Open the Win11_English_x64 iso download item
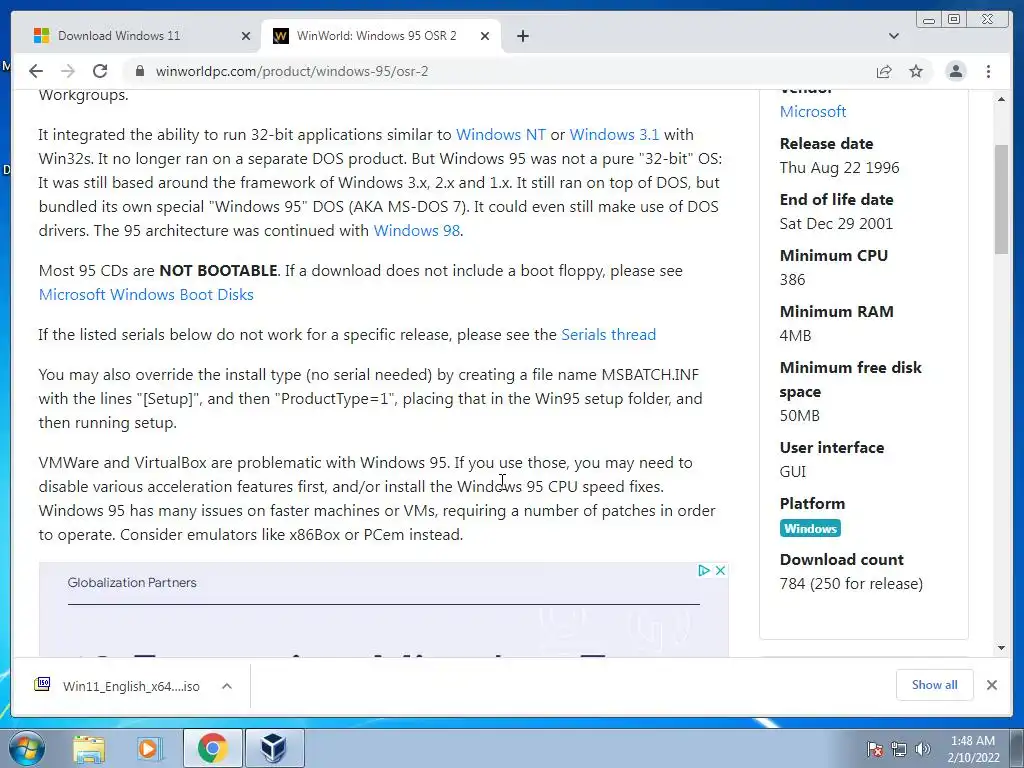This screenshot has width=1024, height=768. pyautogui.click(x=118, y=686)
